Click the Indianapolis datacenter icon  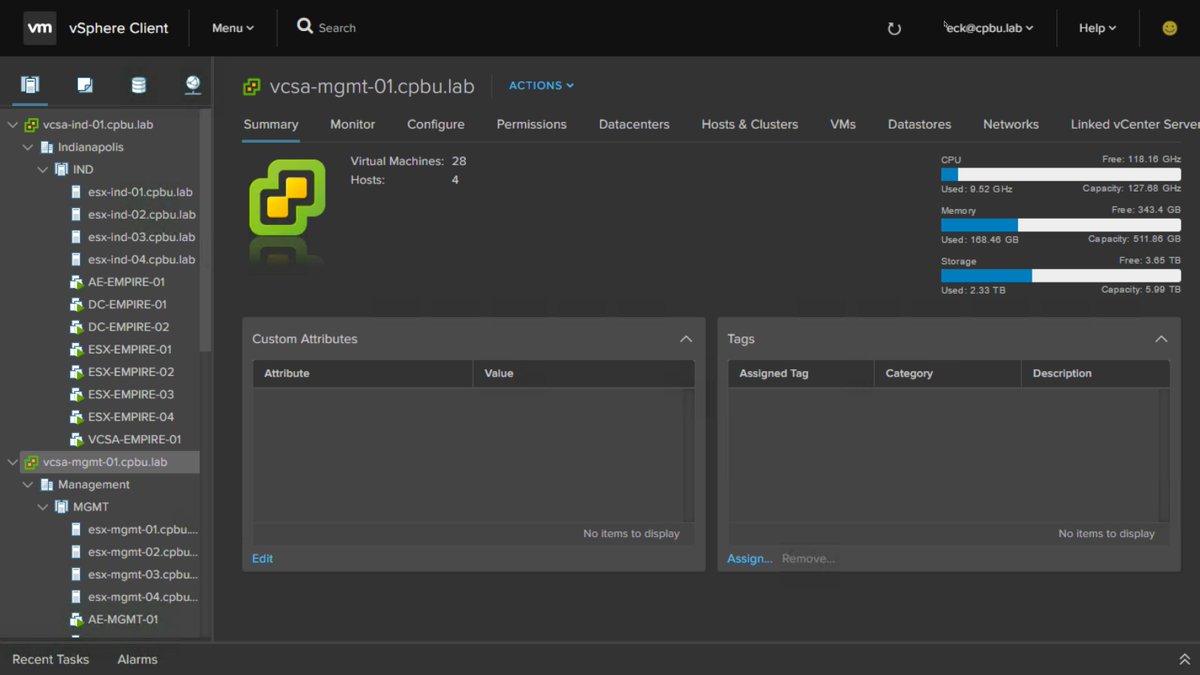(47, 147)
